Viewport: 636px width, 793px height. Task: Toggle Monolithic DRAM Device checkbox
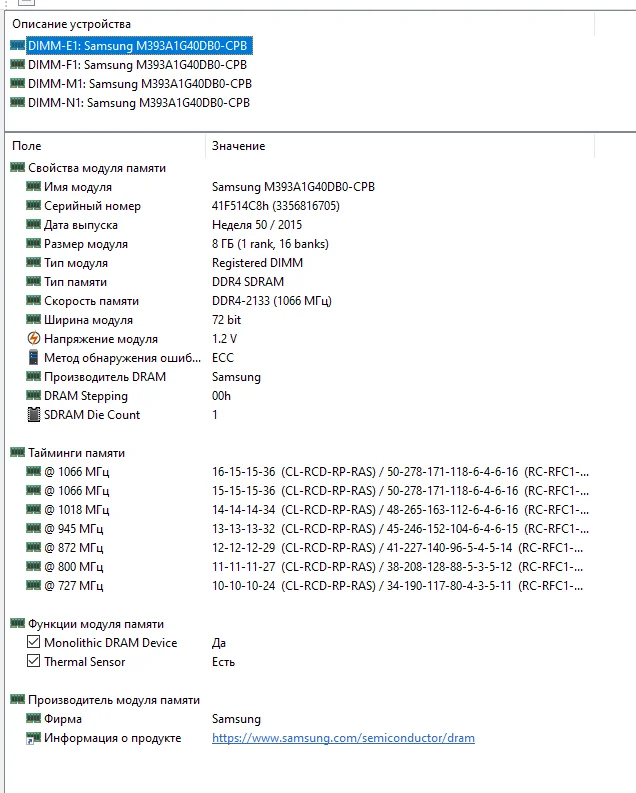[33, 642]
